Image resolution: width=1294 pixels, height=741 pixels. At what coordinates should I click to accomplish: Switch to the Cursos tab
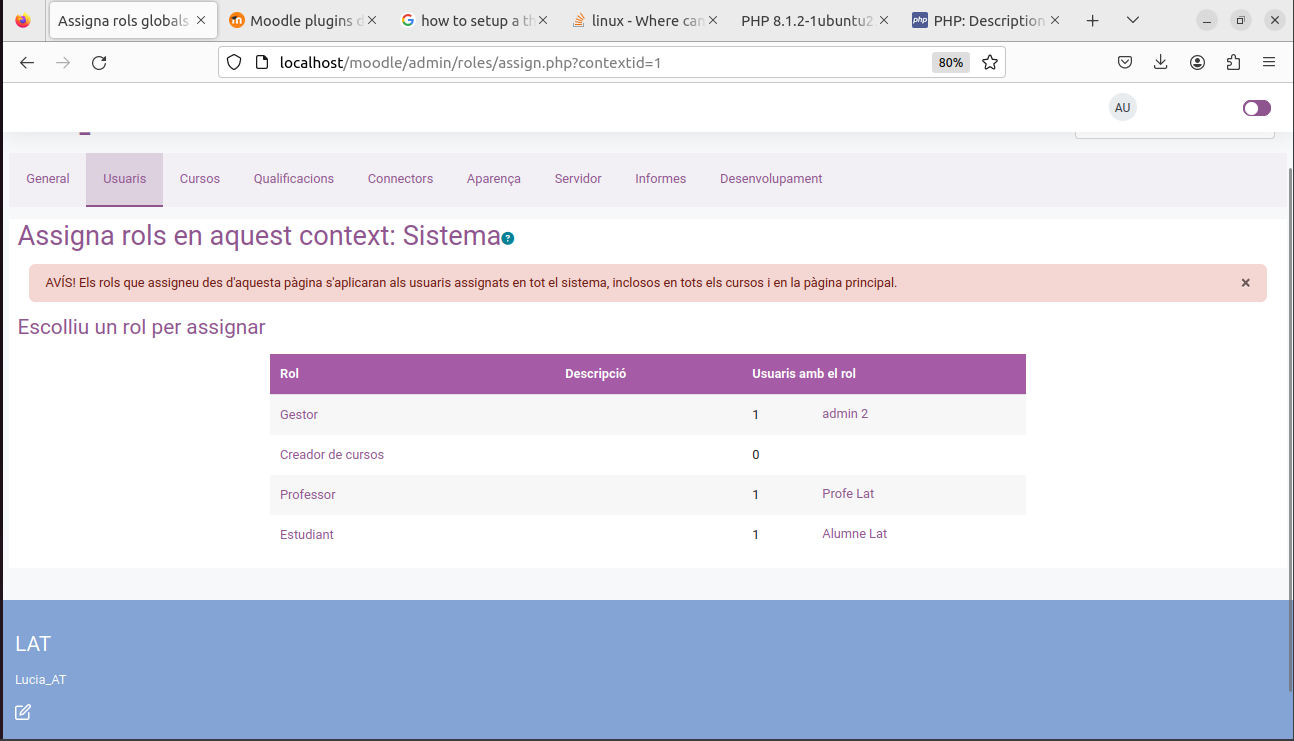click(x=199, y=178)
